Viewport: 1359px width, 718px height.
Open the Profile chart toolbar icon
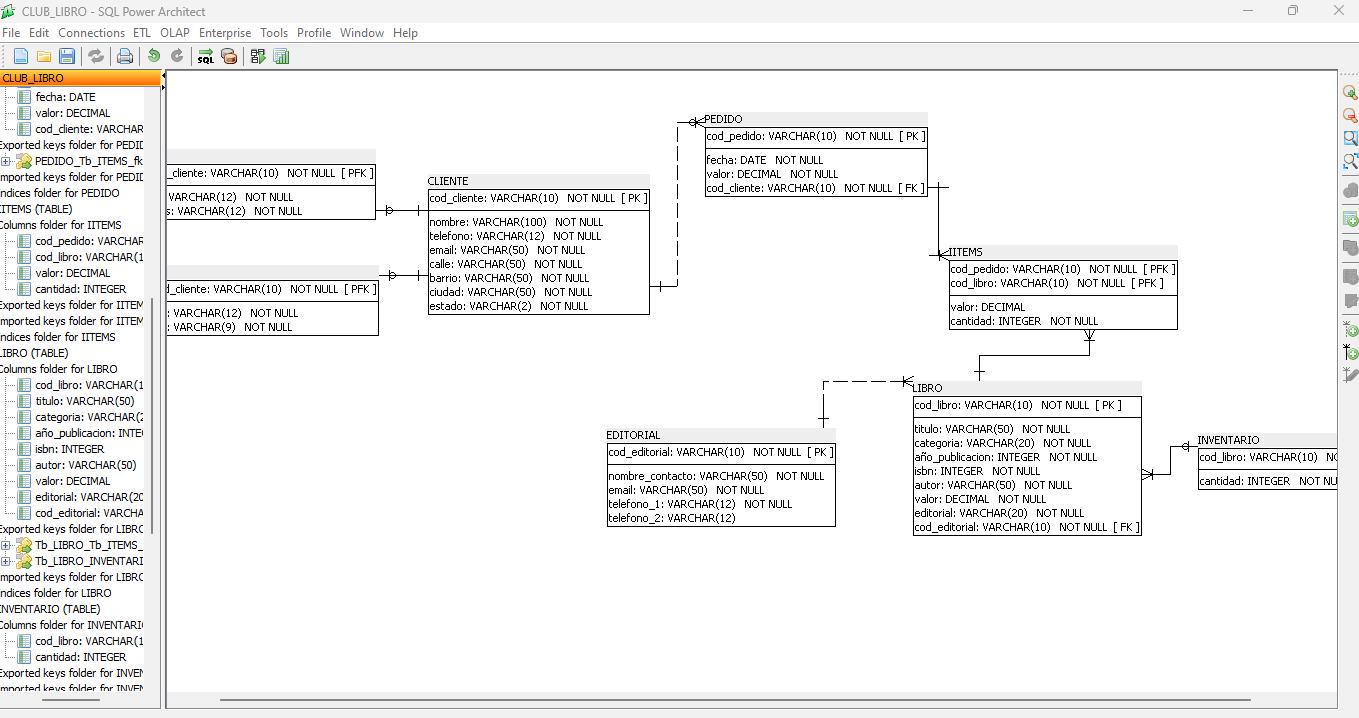point(281,56)
